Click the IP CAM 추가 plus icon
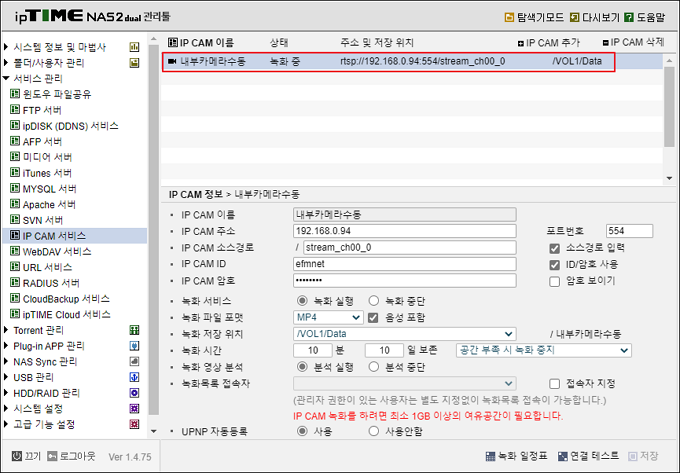The height and width of the screenshot is (473, 680). click(521, 43)
